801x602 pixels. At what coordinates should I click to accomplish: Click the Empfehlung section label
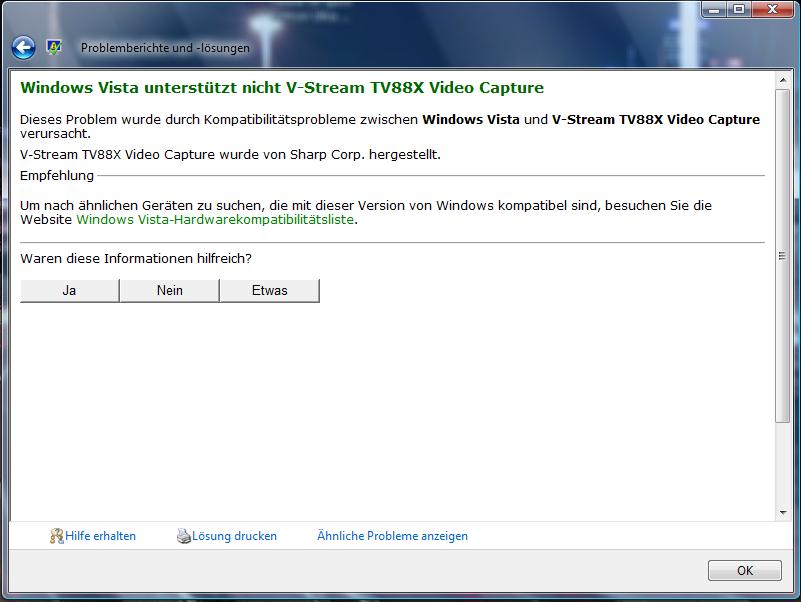coord(57,176)
